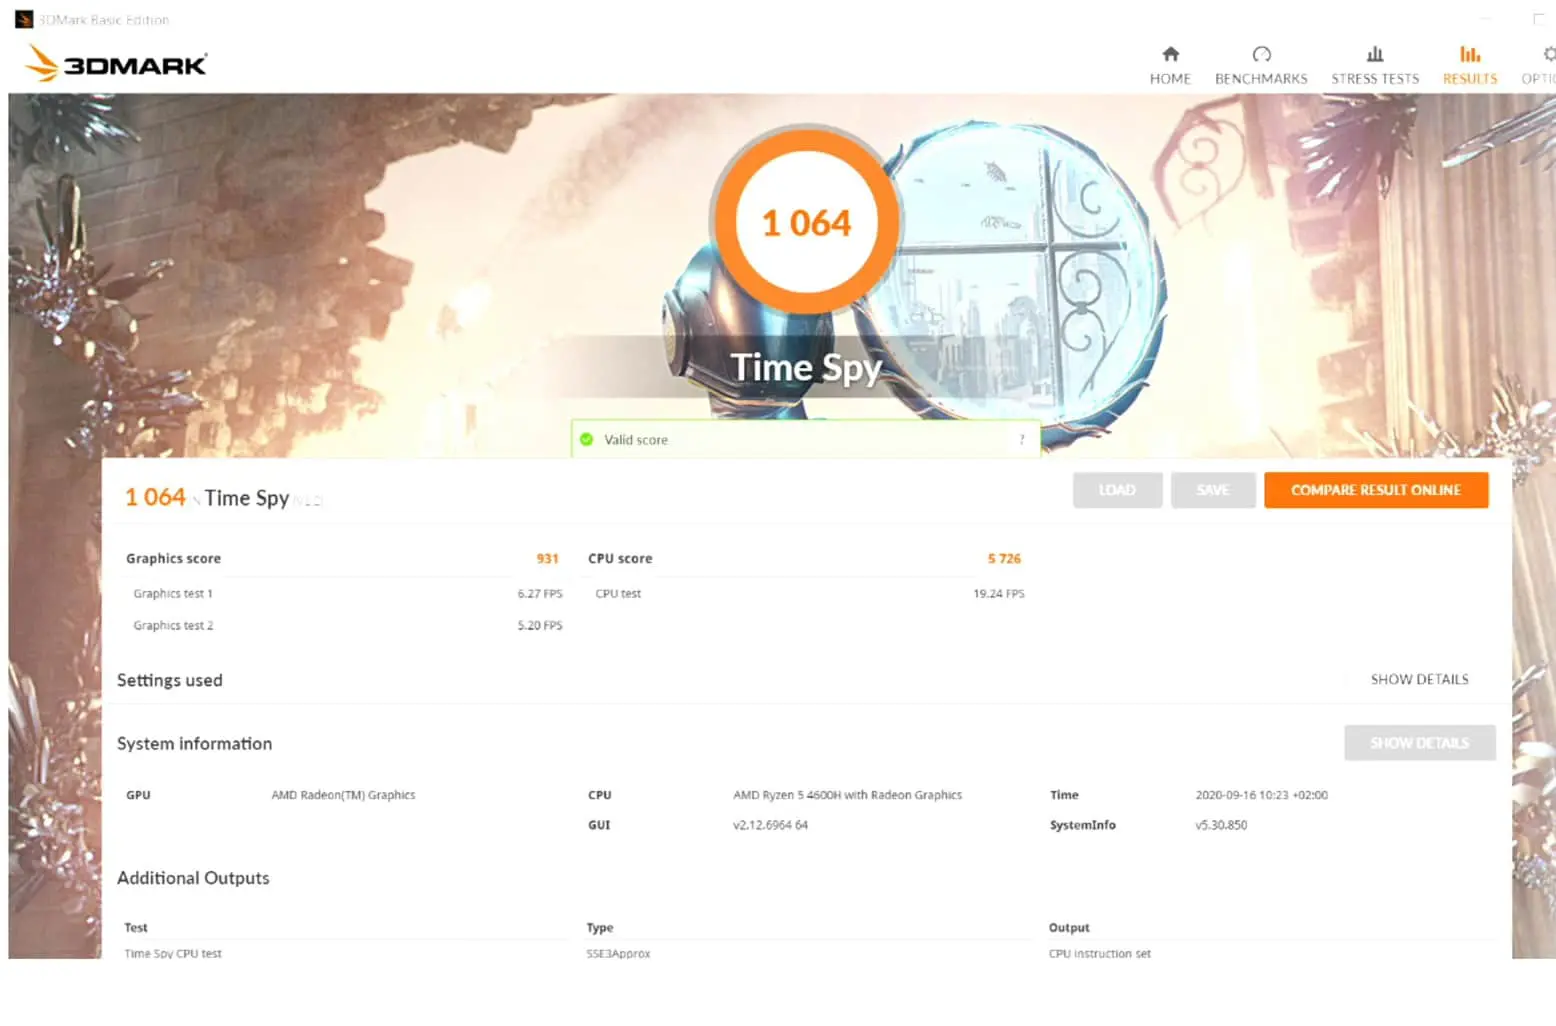Click the 3DMark logo

pos(115,64)
